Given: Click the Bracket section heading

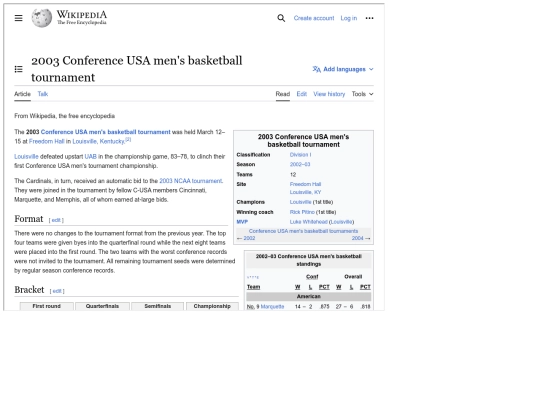Looking at the screenshot, I should pos(29,290).
